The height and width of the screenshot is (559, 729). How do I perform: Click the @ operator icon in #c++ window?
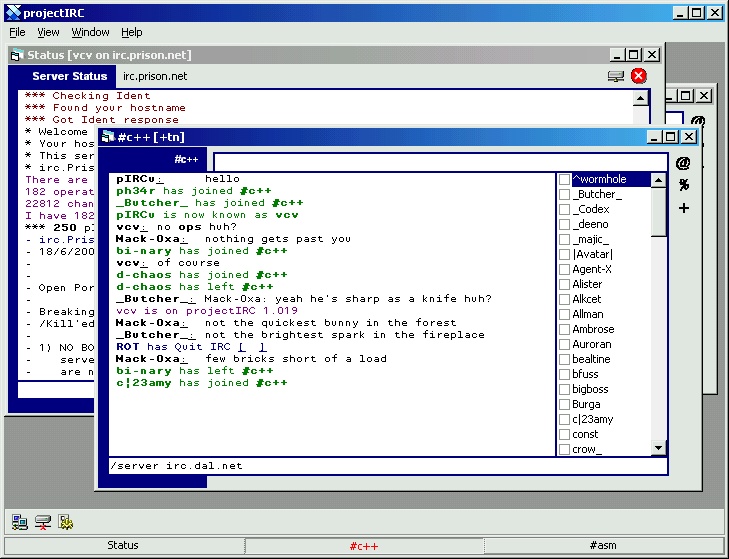pyautogui.click(x=683, y=162)
